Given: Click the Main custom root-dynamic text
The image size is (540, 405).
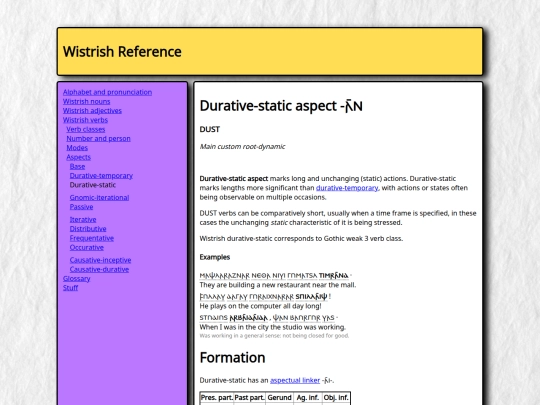Looking at the screenshot, I should (242, 147).
